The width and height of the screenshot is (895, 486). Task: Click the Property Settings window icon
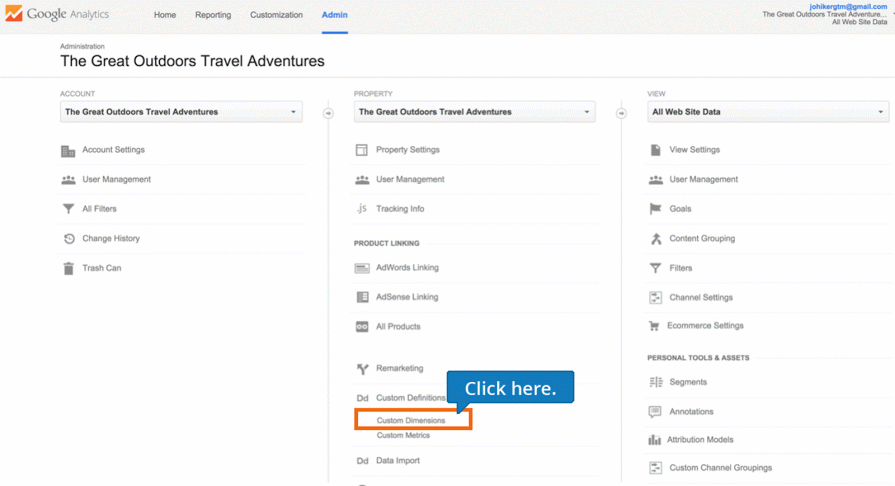click(x=361, y=150)
